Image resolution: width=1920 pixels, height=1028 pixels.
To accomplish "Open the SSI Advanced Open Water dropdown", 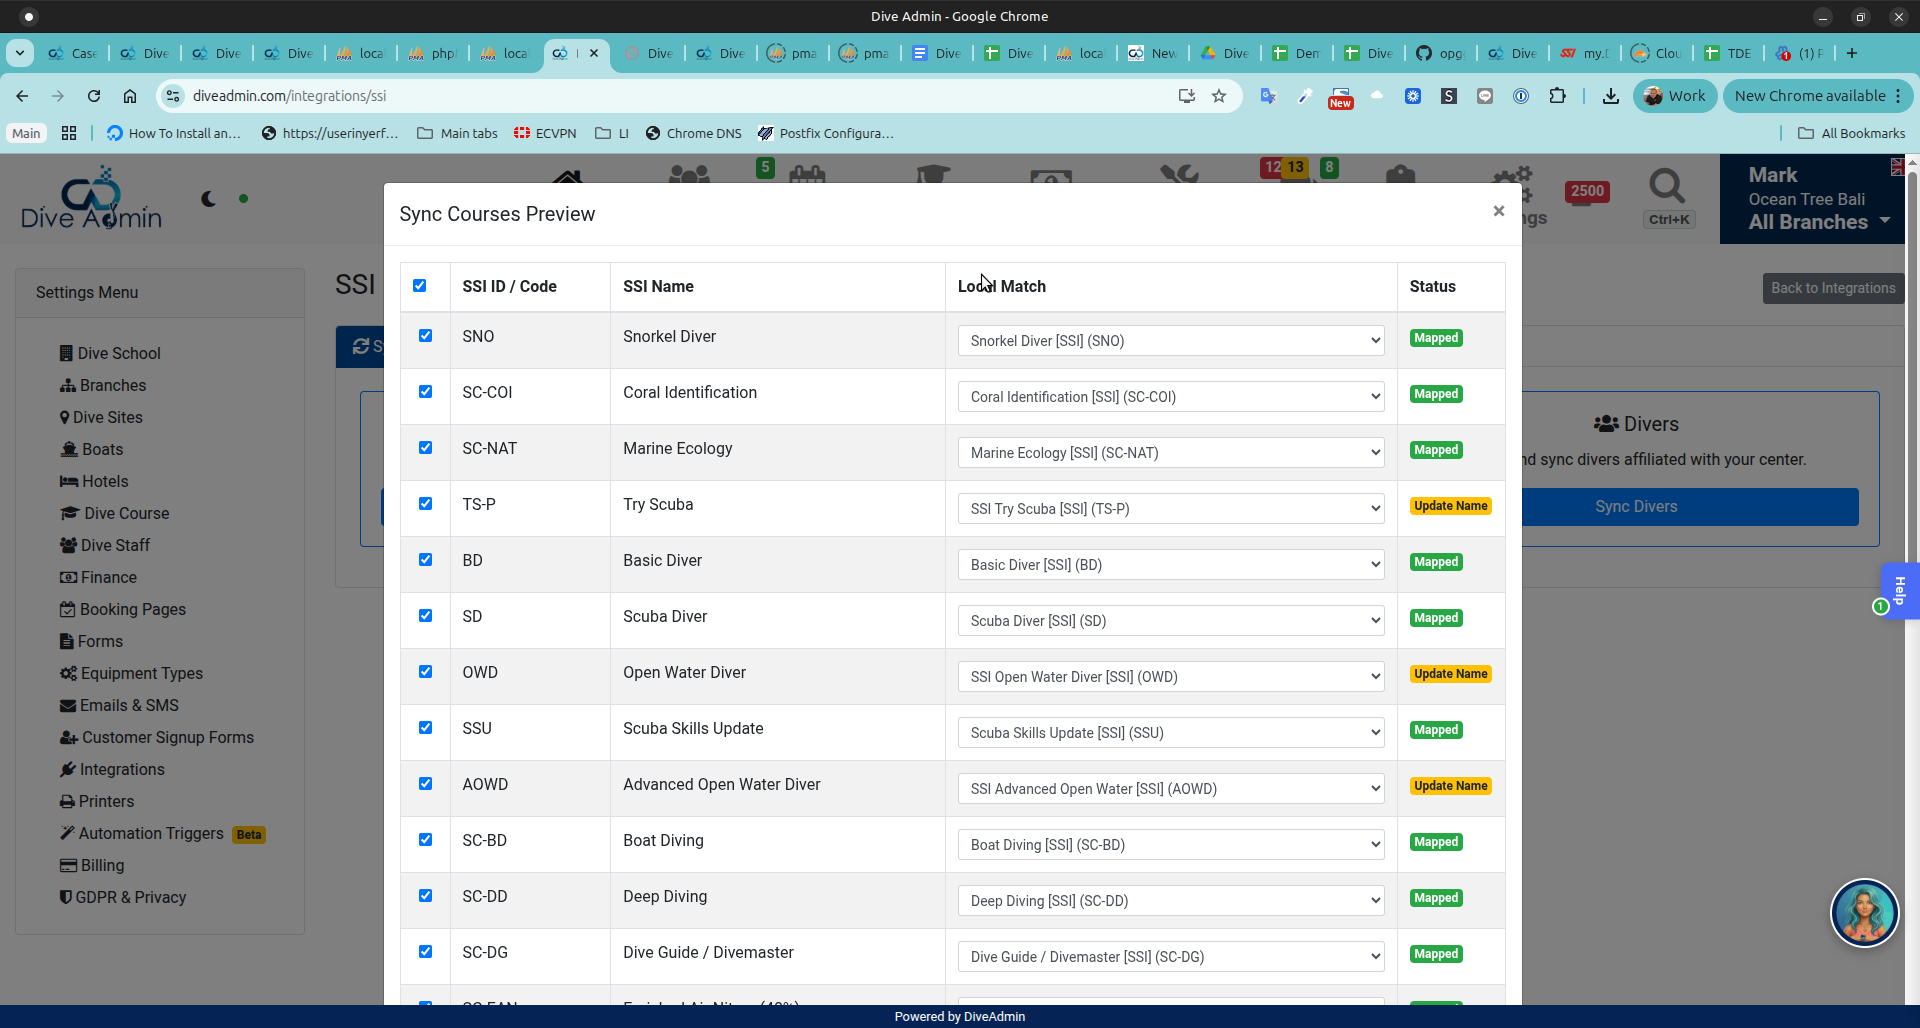I will [1171, 789].
